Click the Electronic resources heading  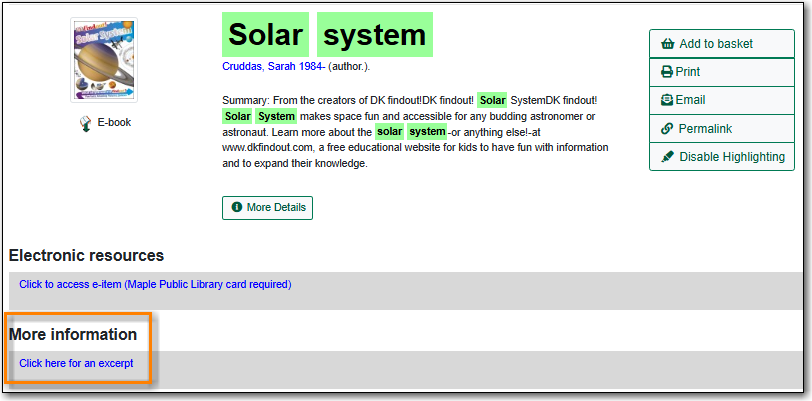click(86, 255)
